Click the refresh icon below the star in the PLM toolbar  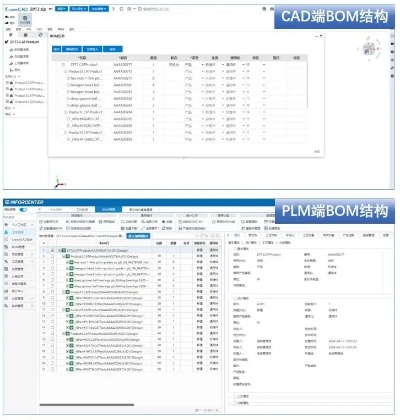163,228
